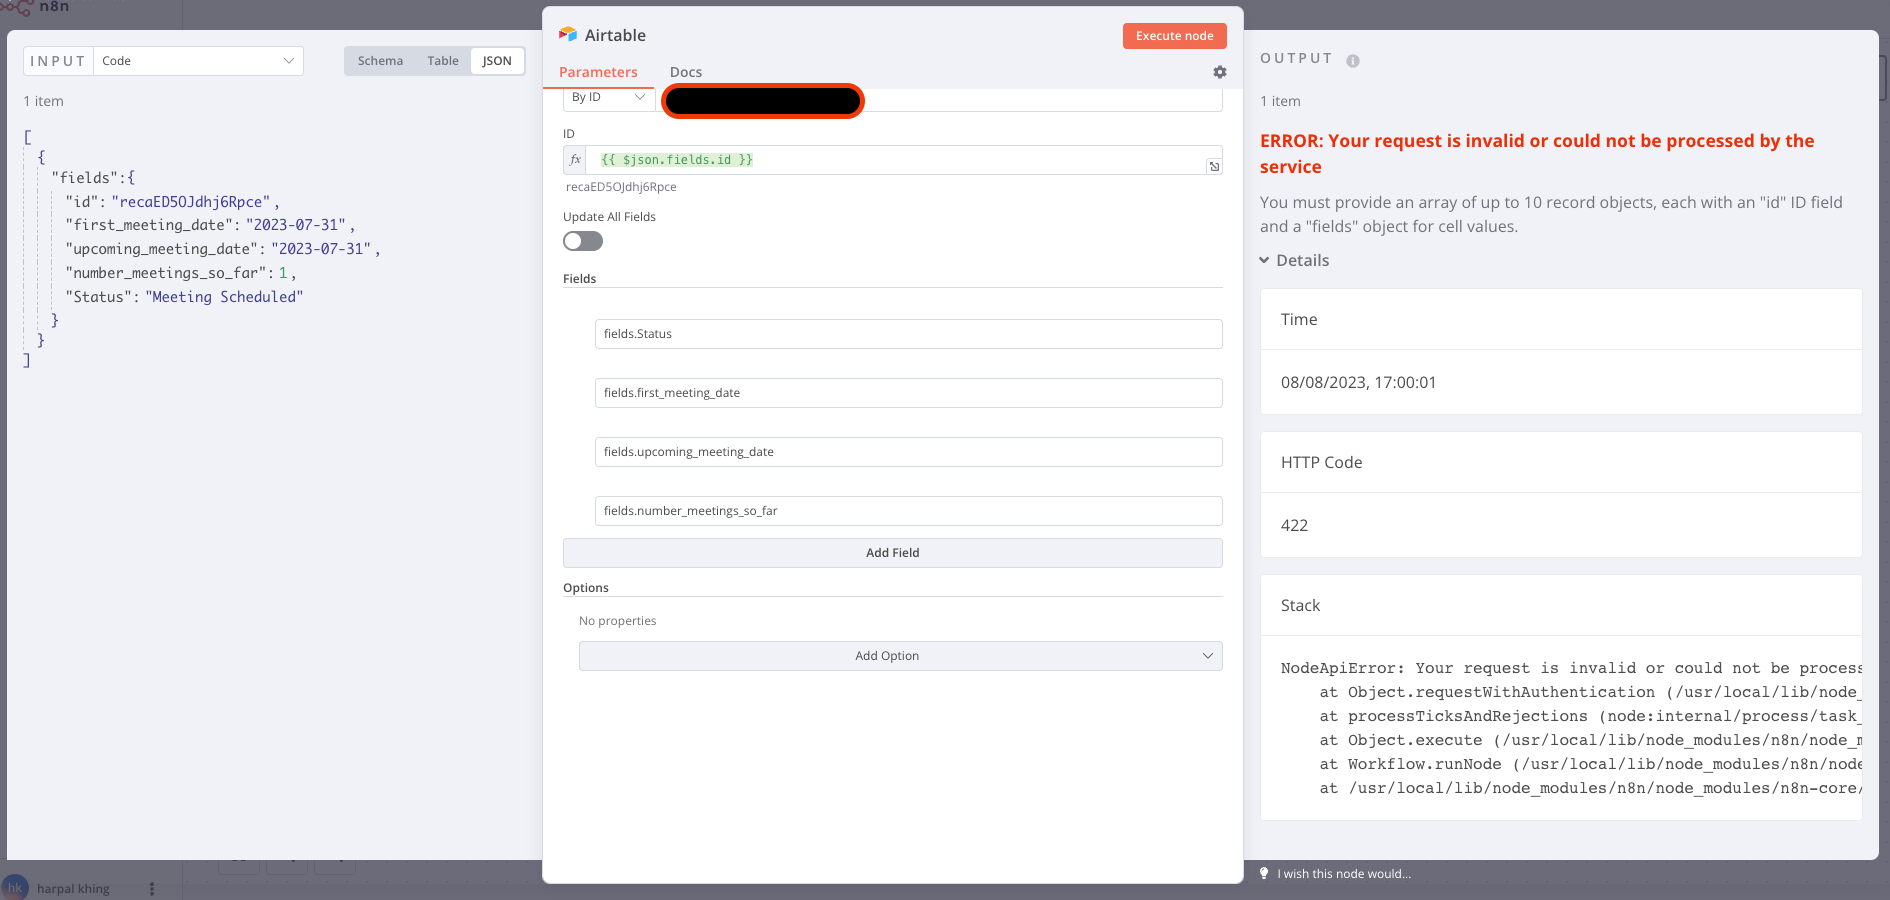Image resolution: width=1890 pixels, height=900 pixels.
Task: Collapse the error Details section
Action: (x=1294, y=260)
